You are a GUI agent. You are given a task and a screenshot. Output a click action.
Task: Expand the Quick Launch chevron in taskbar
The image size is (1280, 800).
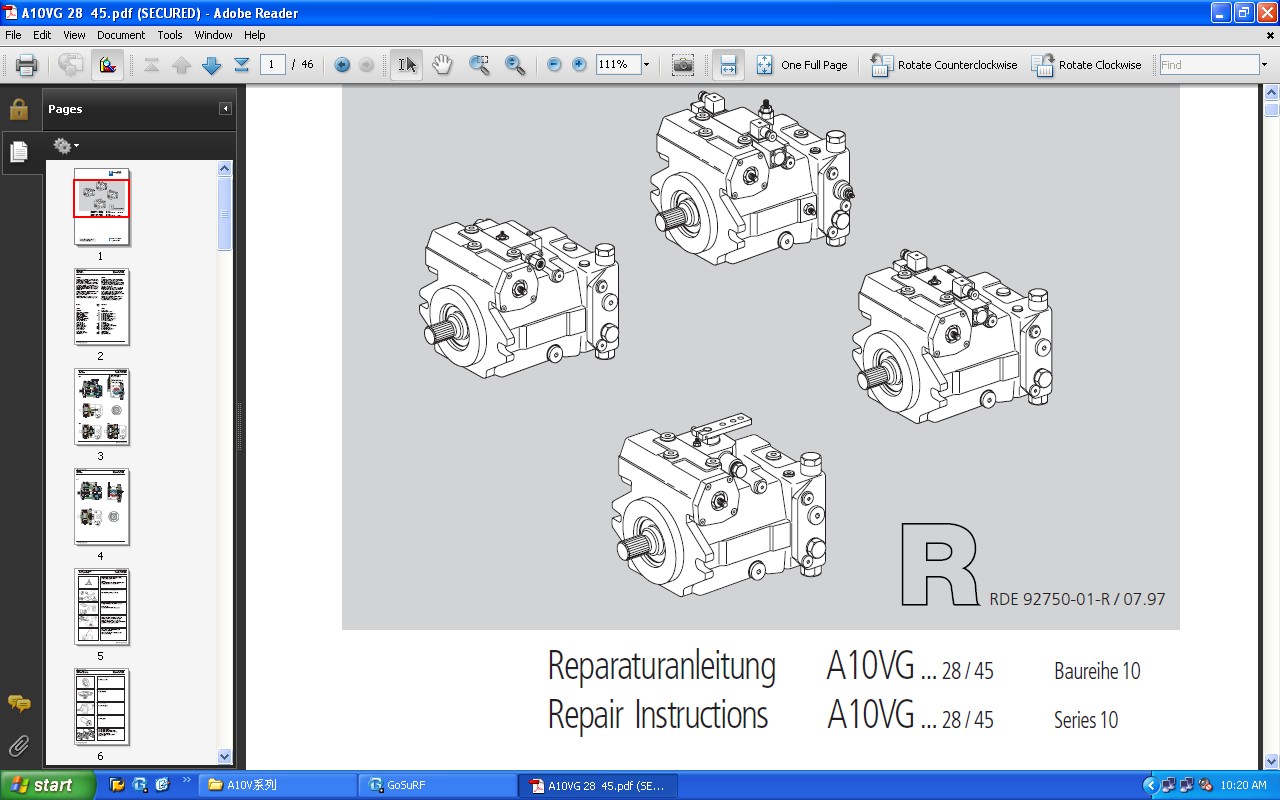click(x=186, y=780)
